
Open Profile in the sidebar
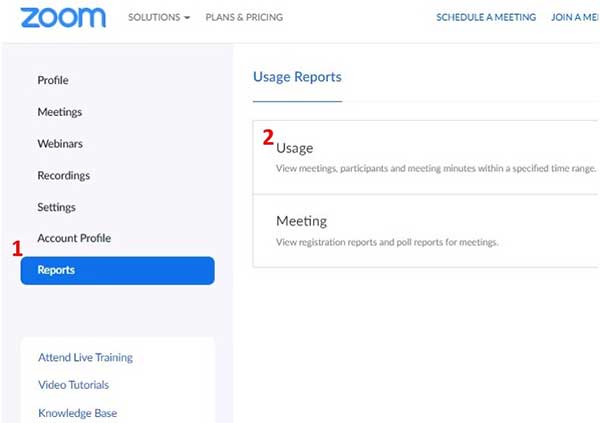pos(53,80)
